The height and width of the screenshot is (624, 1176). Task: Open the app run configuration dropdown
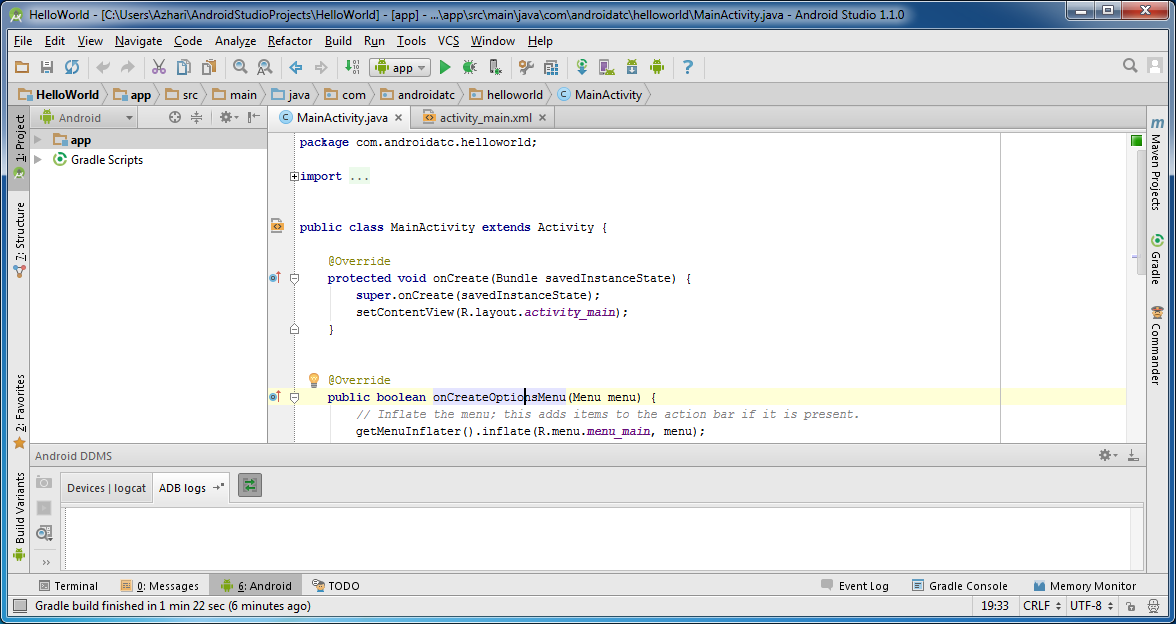399,67
